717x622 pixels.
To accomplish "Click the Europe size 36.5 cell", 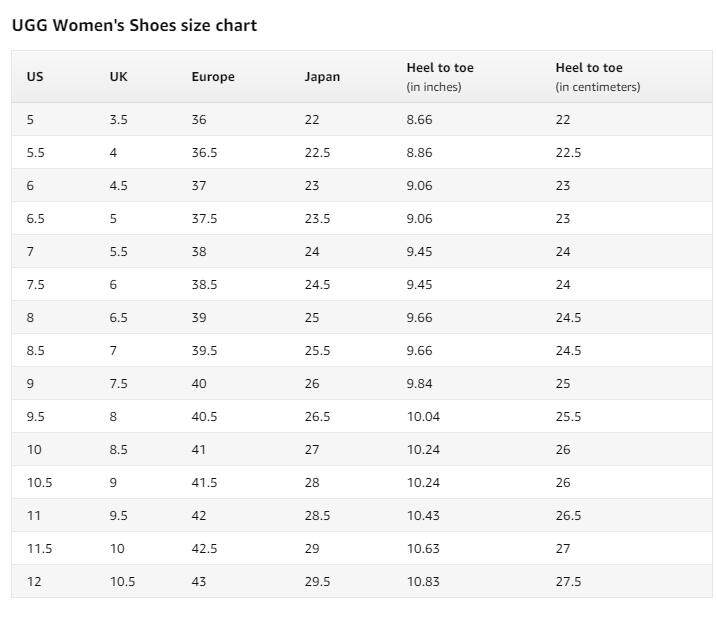I will [204, 153].
